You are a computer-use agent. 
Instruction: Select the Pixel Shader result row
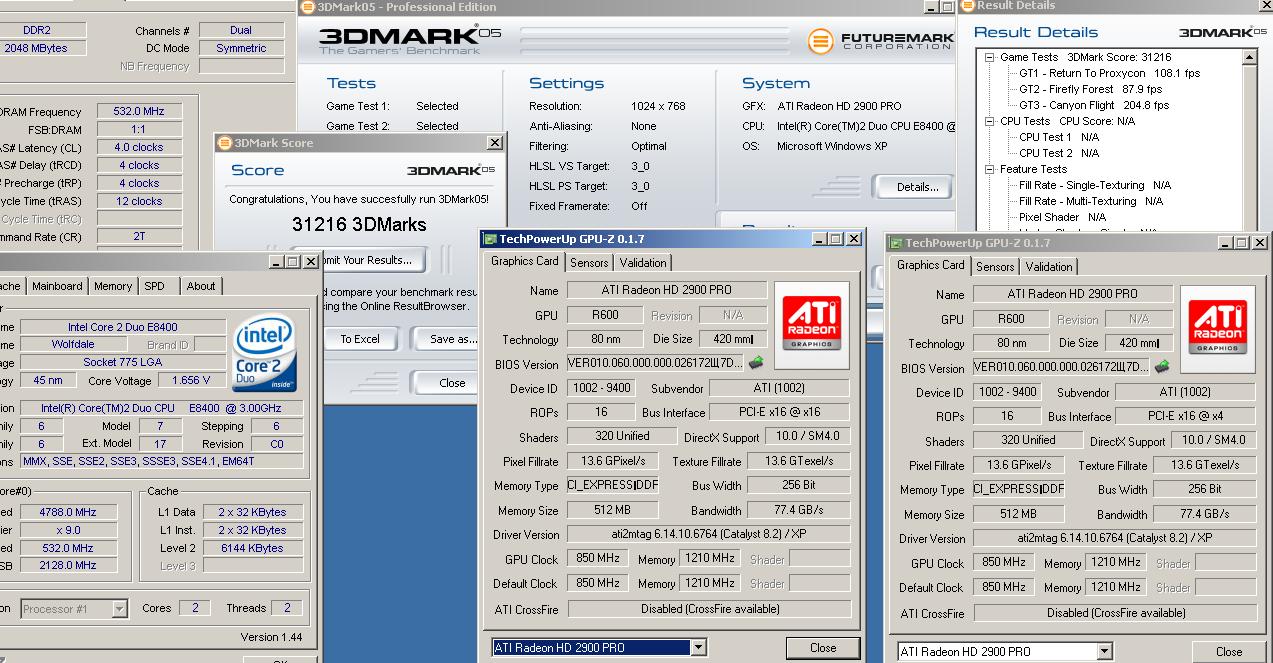(x=1062, y=217)
